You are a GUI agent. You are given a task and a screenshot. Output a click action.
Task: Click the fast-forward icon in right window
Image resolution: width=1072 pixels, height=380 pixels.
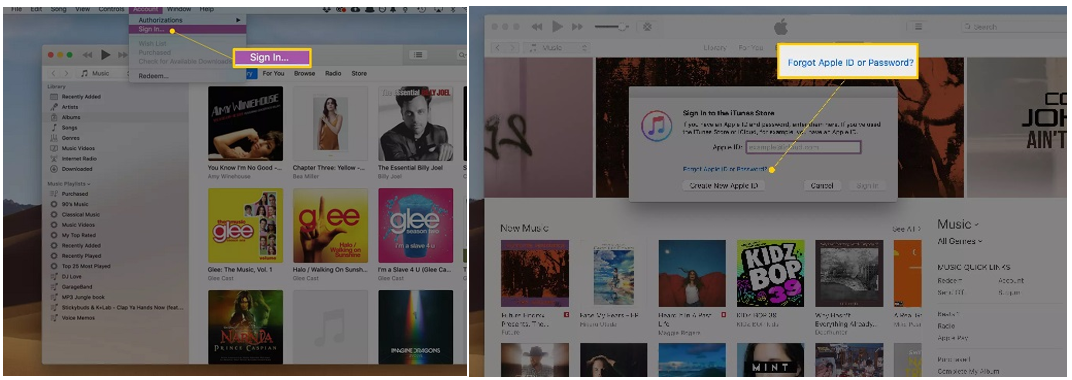point(578,27)
